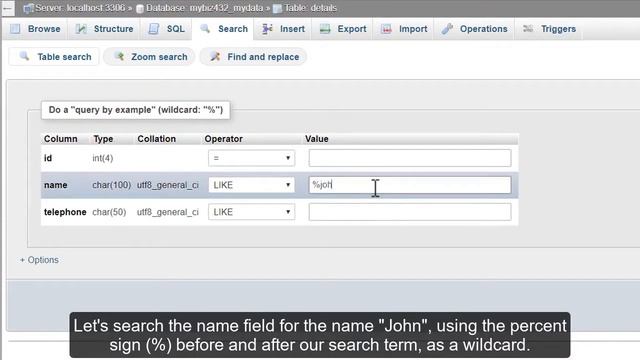
Task: Click the SQL tab document icon
Action: click(154, 29)
